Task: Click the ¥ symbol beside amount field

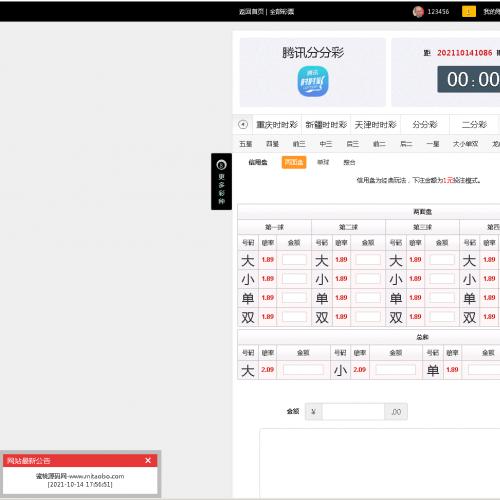Action: pyautogui.click(x=313, y=412)
